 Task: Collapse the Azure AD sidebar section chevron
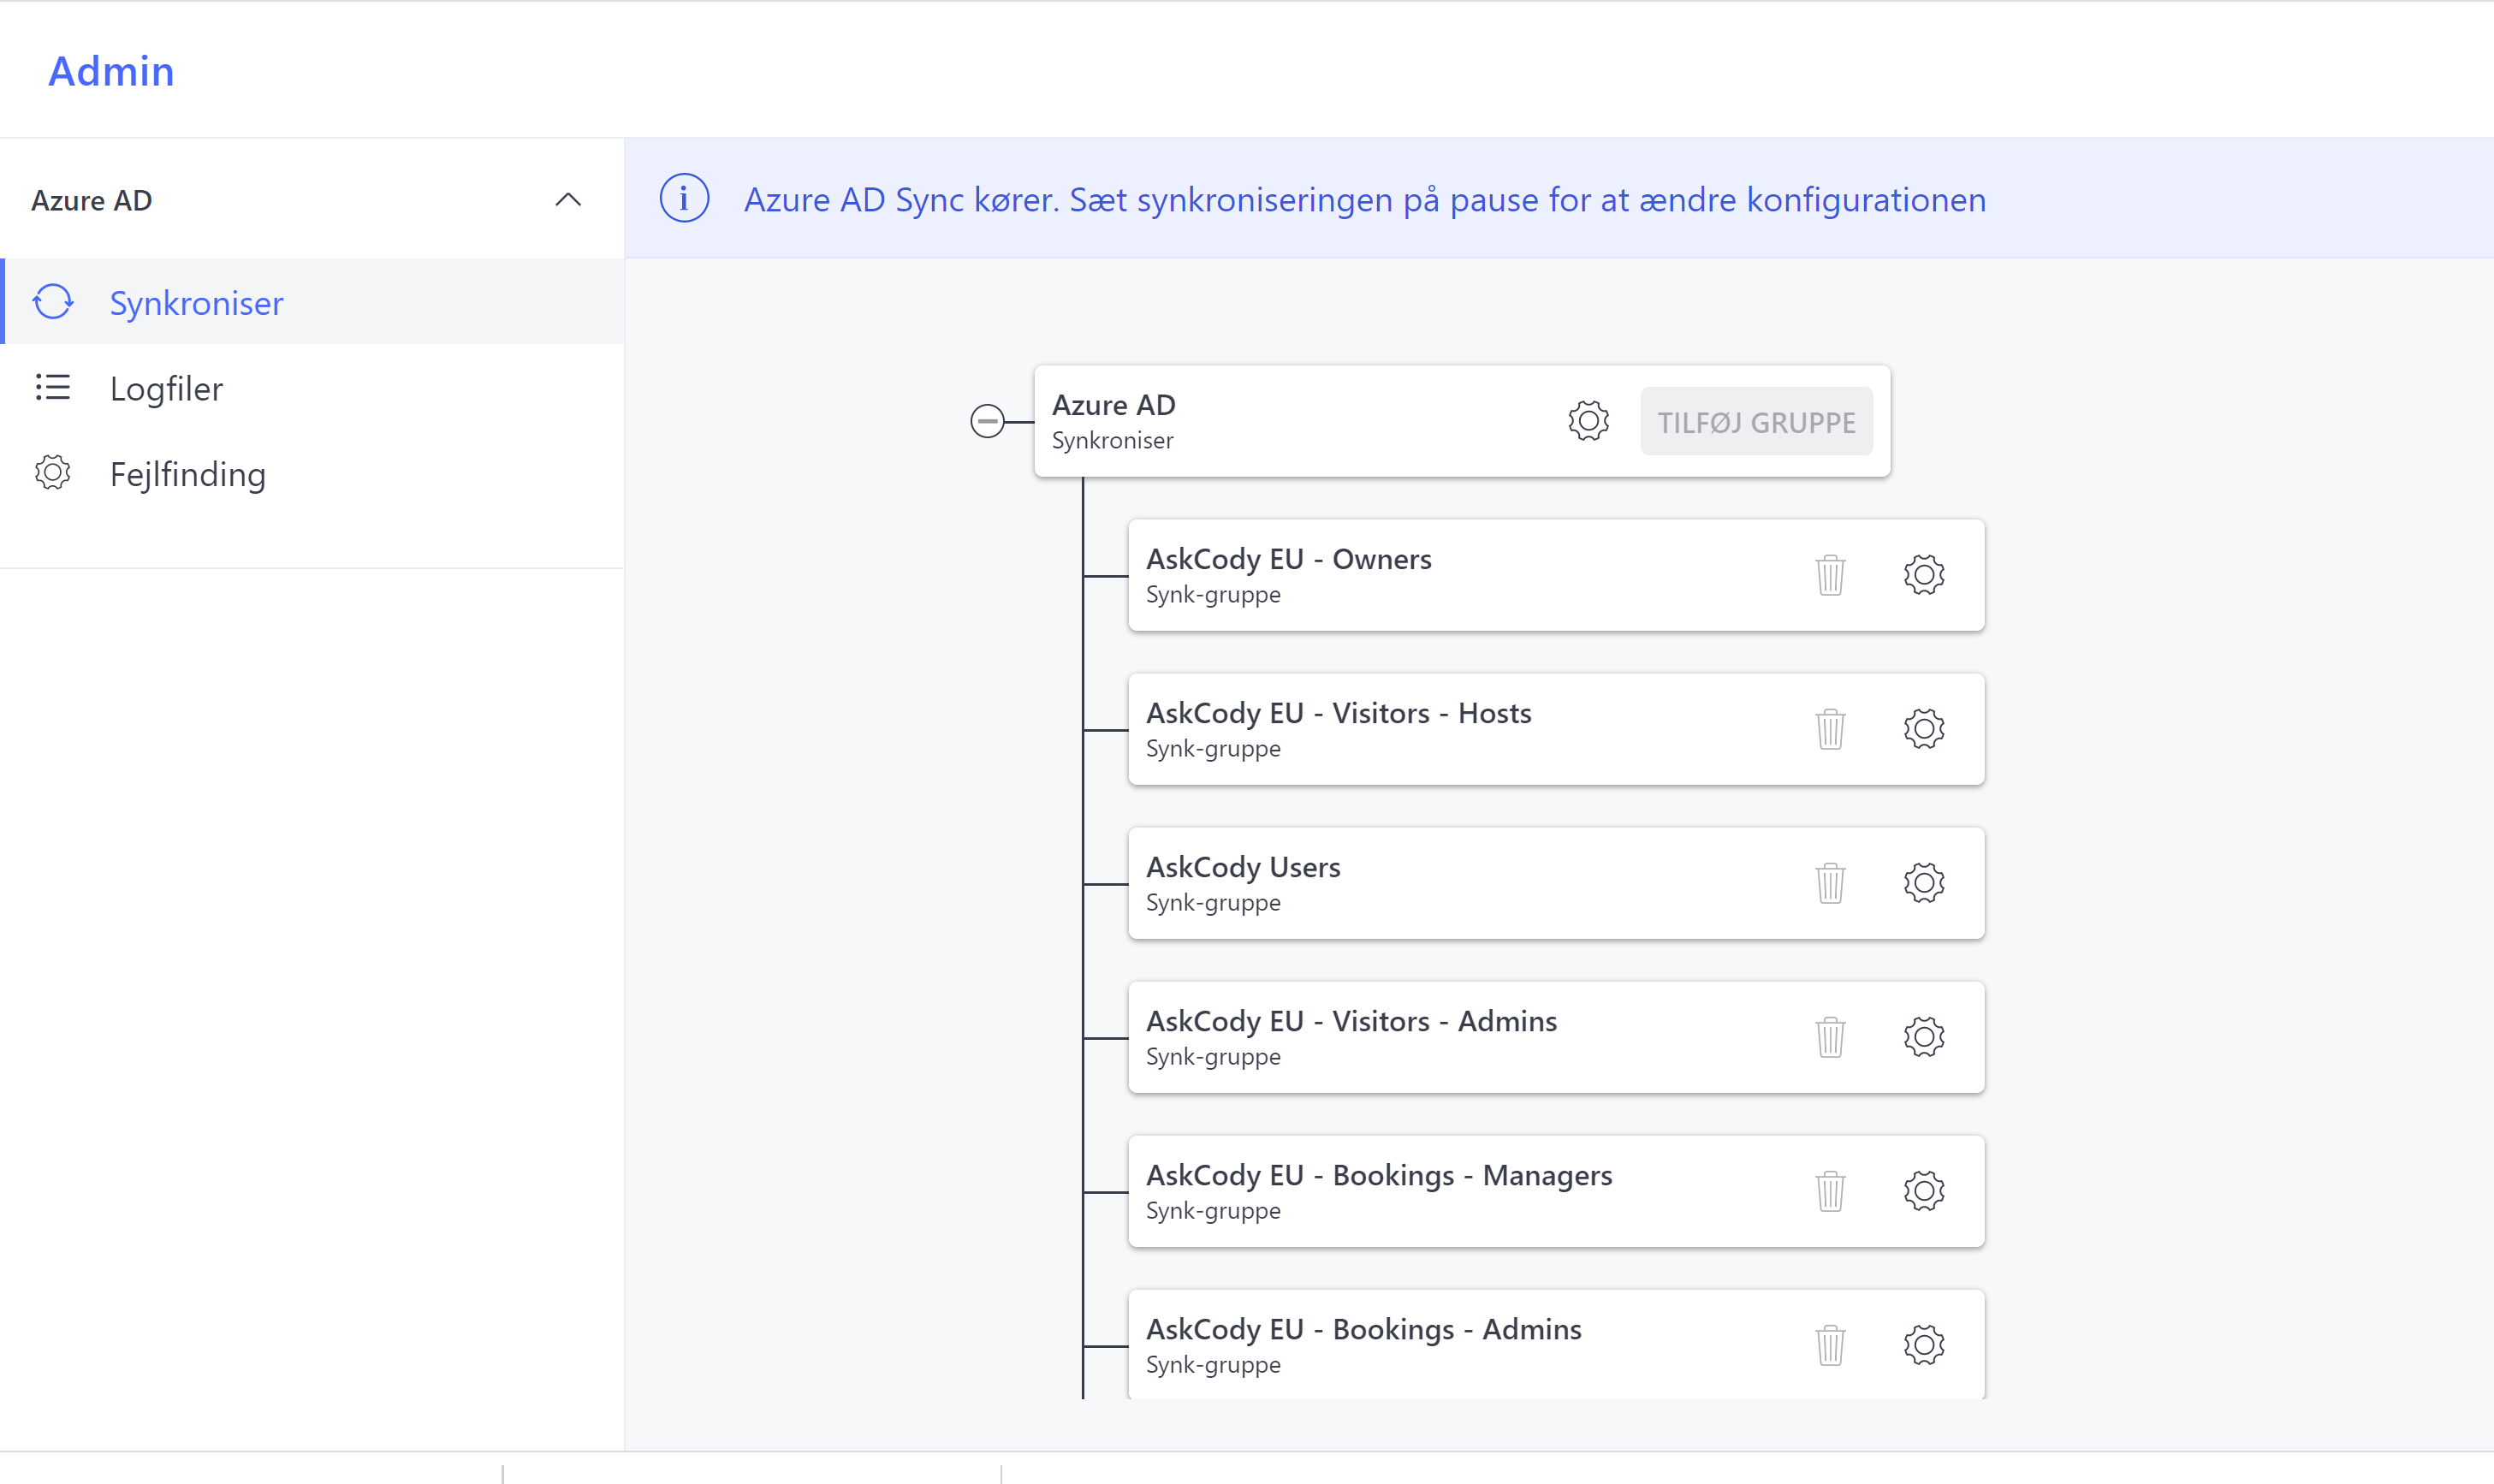coord(567,200)
